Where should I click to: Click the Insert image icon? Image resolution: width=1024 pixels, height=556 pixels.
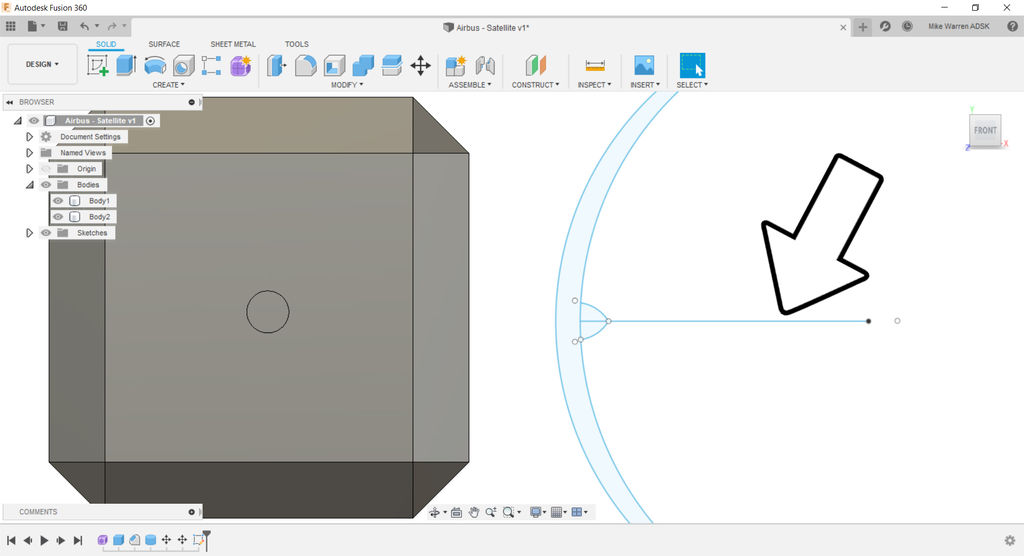[x=645, y=65]
